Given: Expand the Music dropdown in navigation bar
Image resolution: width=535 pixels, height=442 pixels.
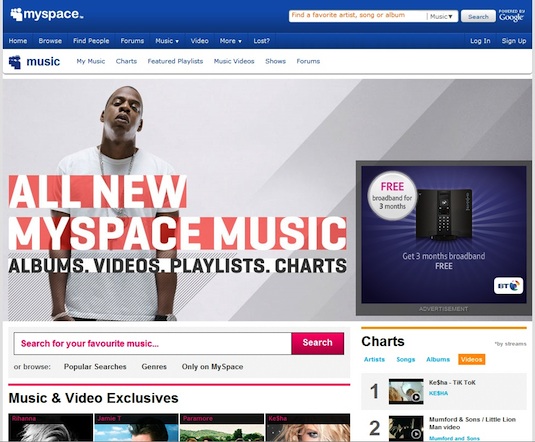Looking at the screenshot, I should (167, 41).
